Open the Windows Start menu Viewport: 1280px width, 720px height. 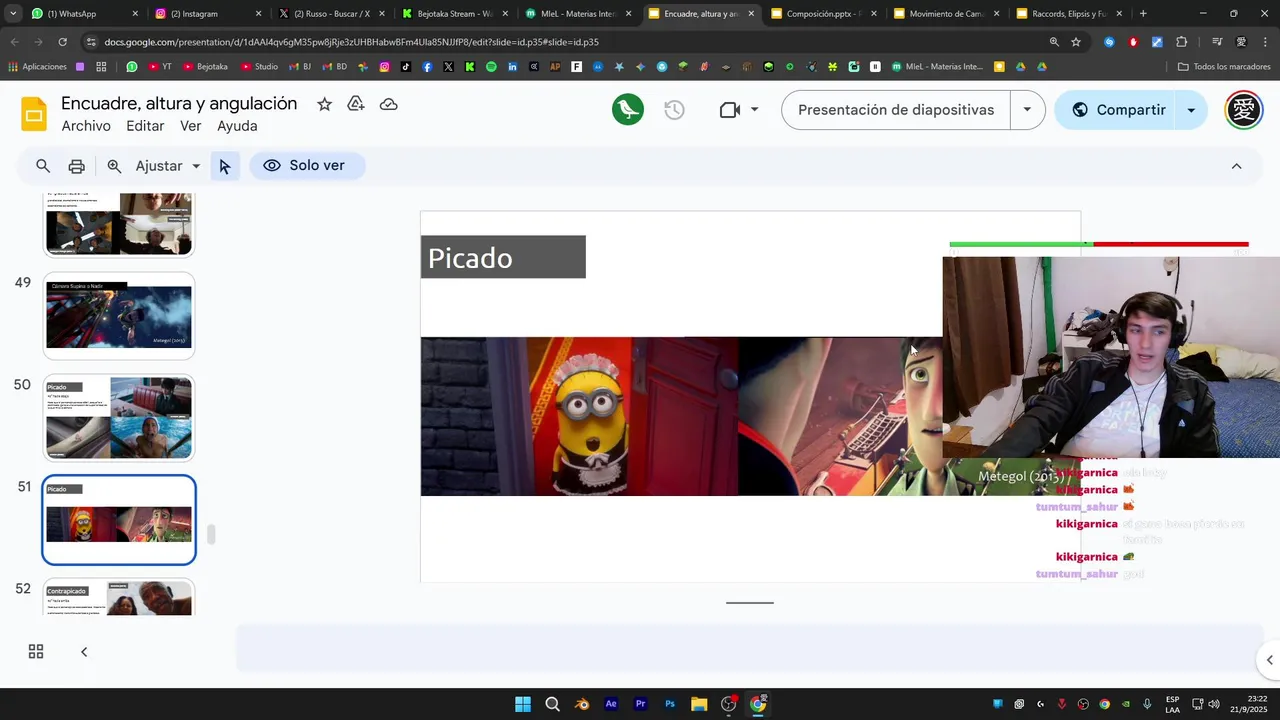tap(523, 704)
